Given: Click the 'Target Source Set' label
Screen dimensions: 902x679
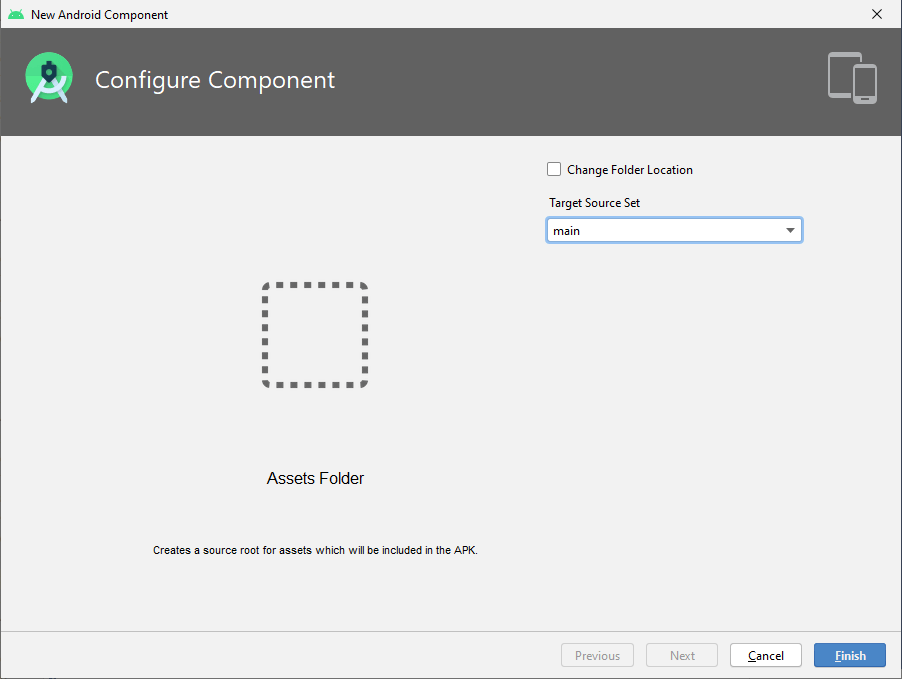Looking at the screenshot, I should (594, 203).
